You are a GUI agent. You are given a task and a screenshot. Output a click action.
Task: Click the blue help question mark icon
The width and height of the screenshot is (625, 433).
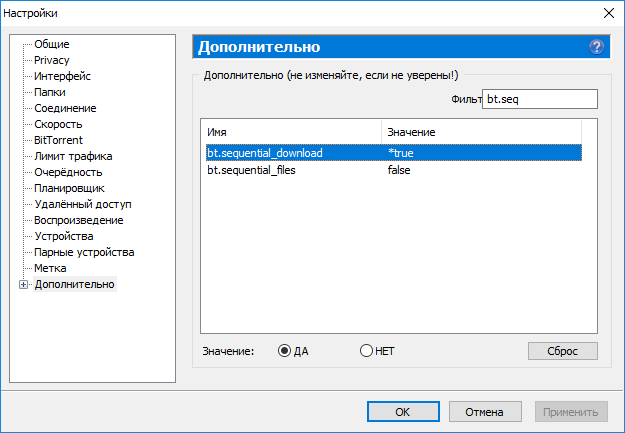click(597, 47)
